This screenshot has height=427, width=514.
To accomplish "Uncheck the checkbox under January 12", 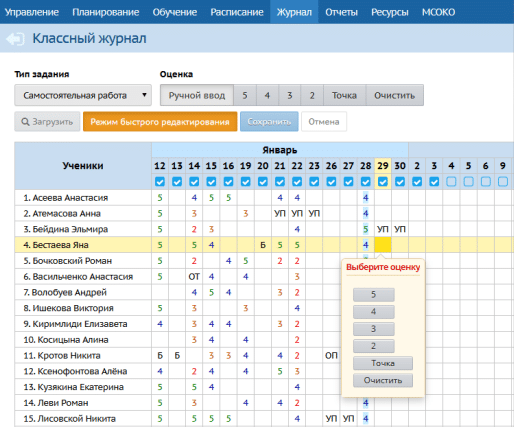I will [x=160, y=182].
